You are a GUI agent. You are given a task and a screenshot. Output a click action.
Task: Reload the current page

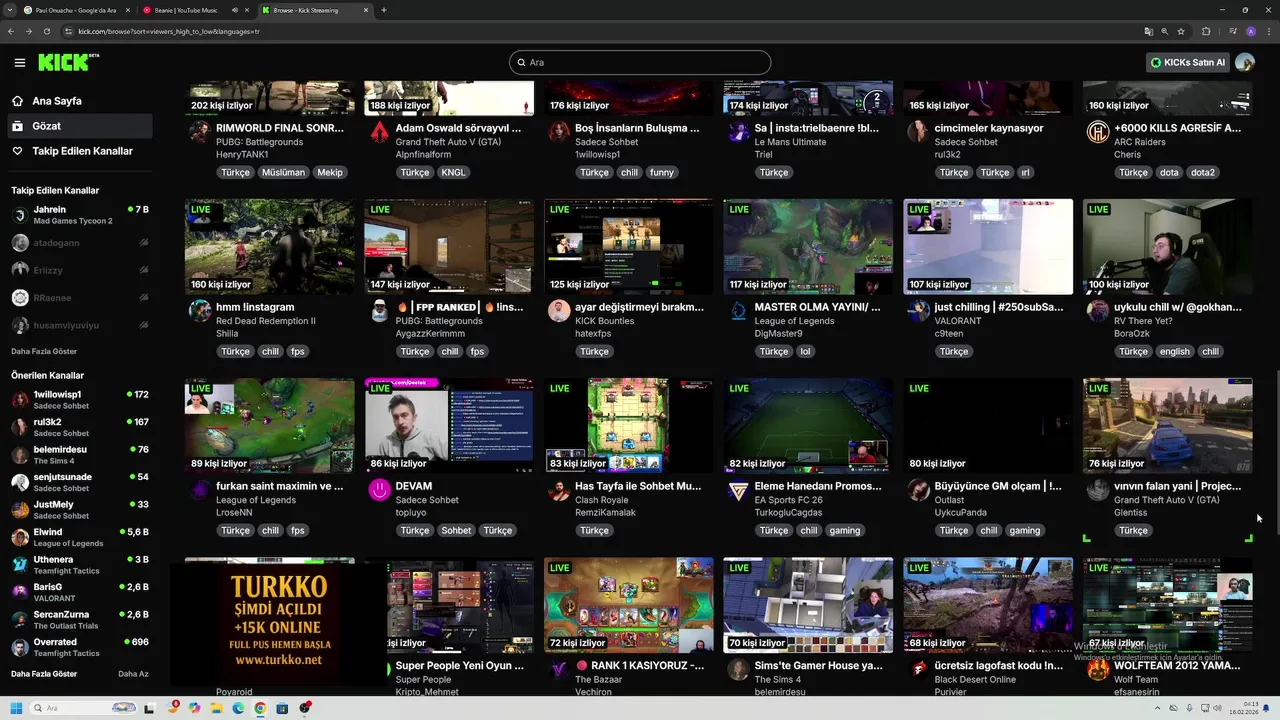(x=47, y=31)
